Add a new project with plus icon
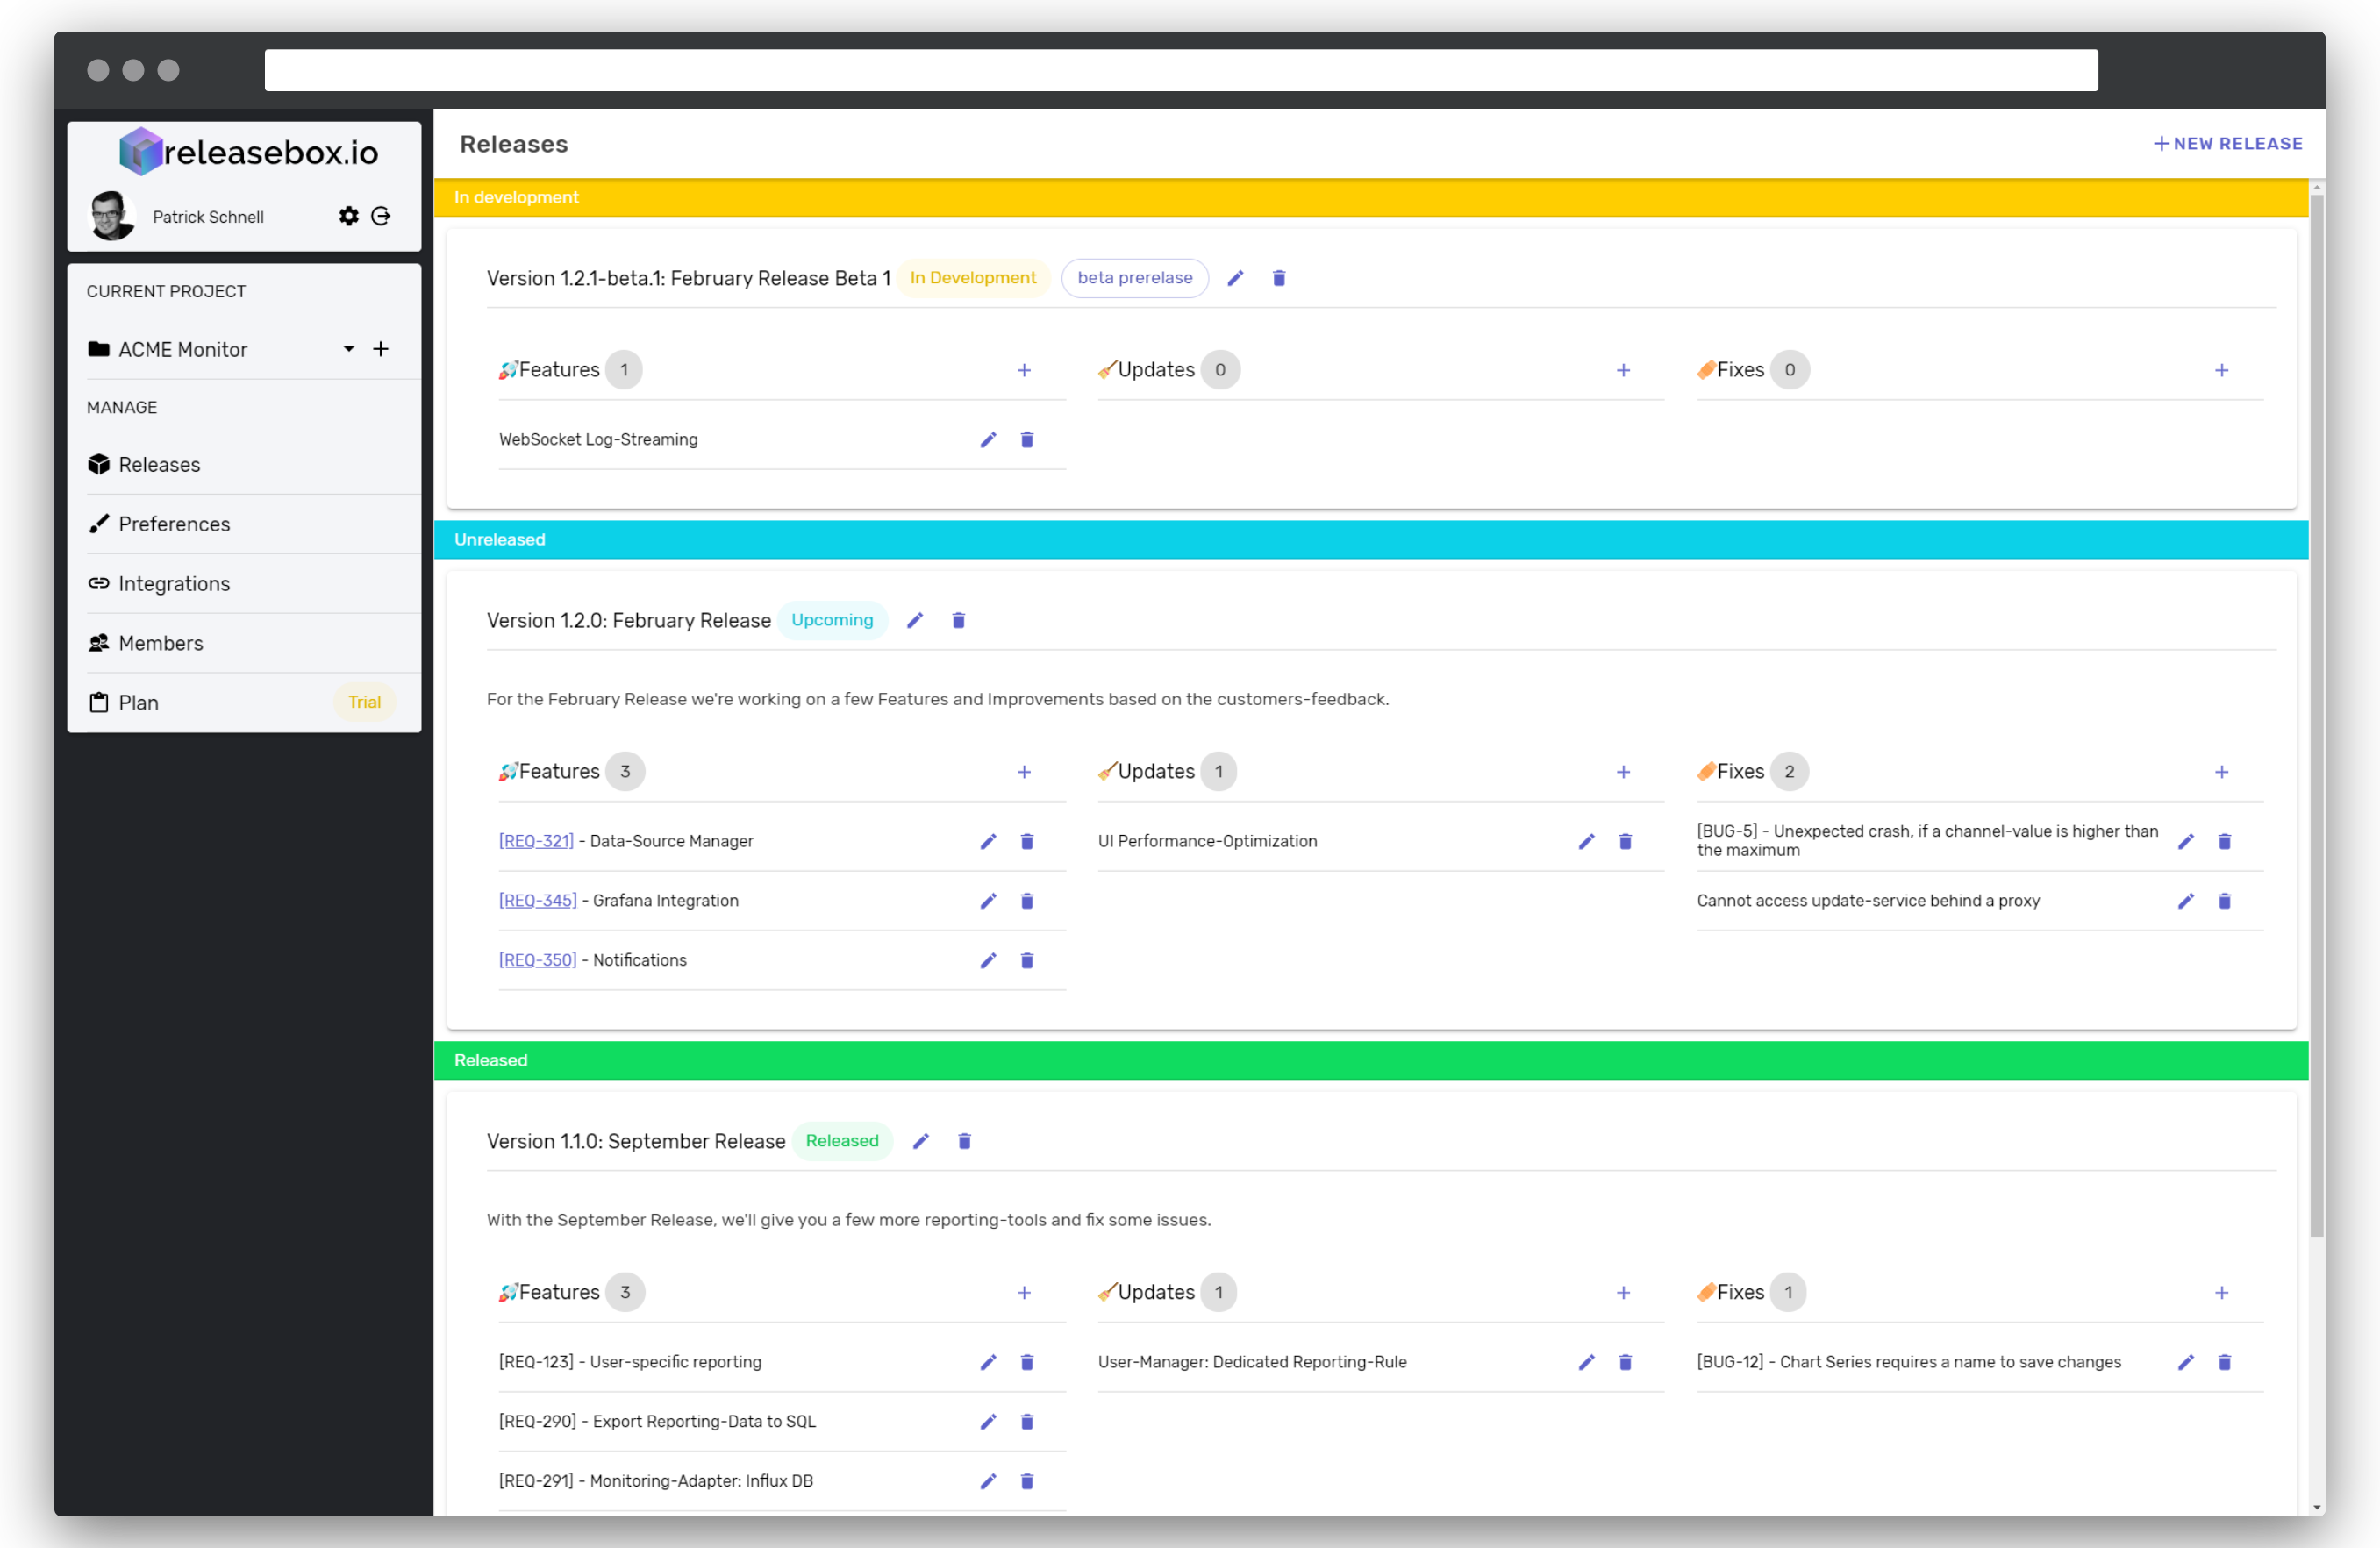This screenshot has width=2380, height=1548. tap(381, 349)
